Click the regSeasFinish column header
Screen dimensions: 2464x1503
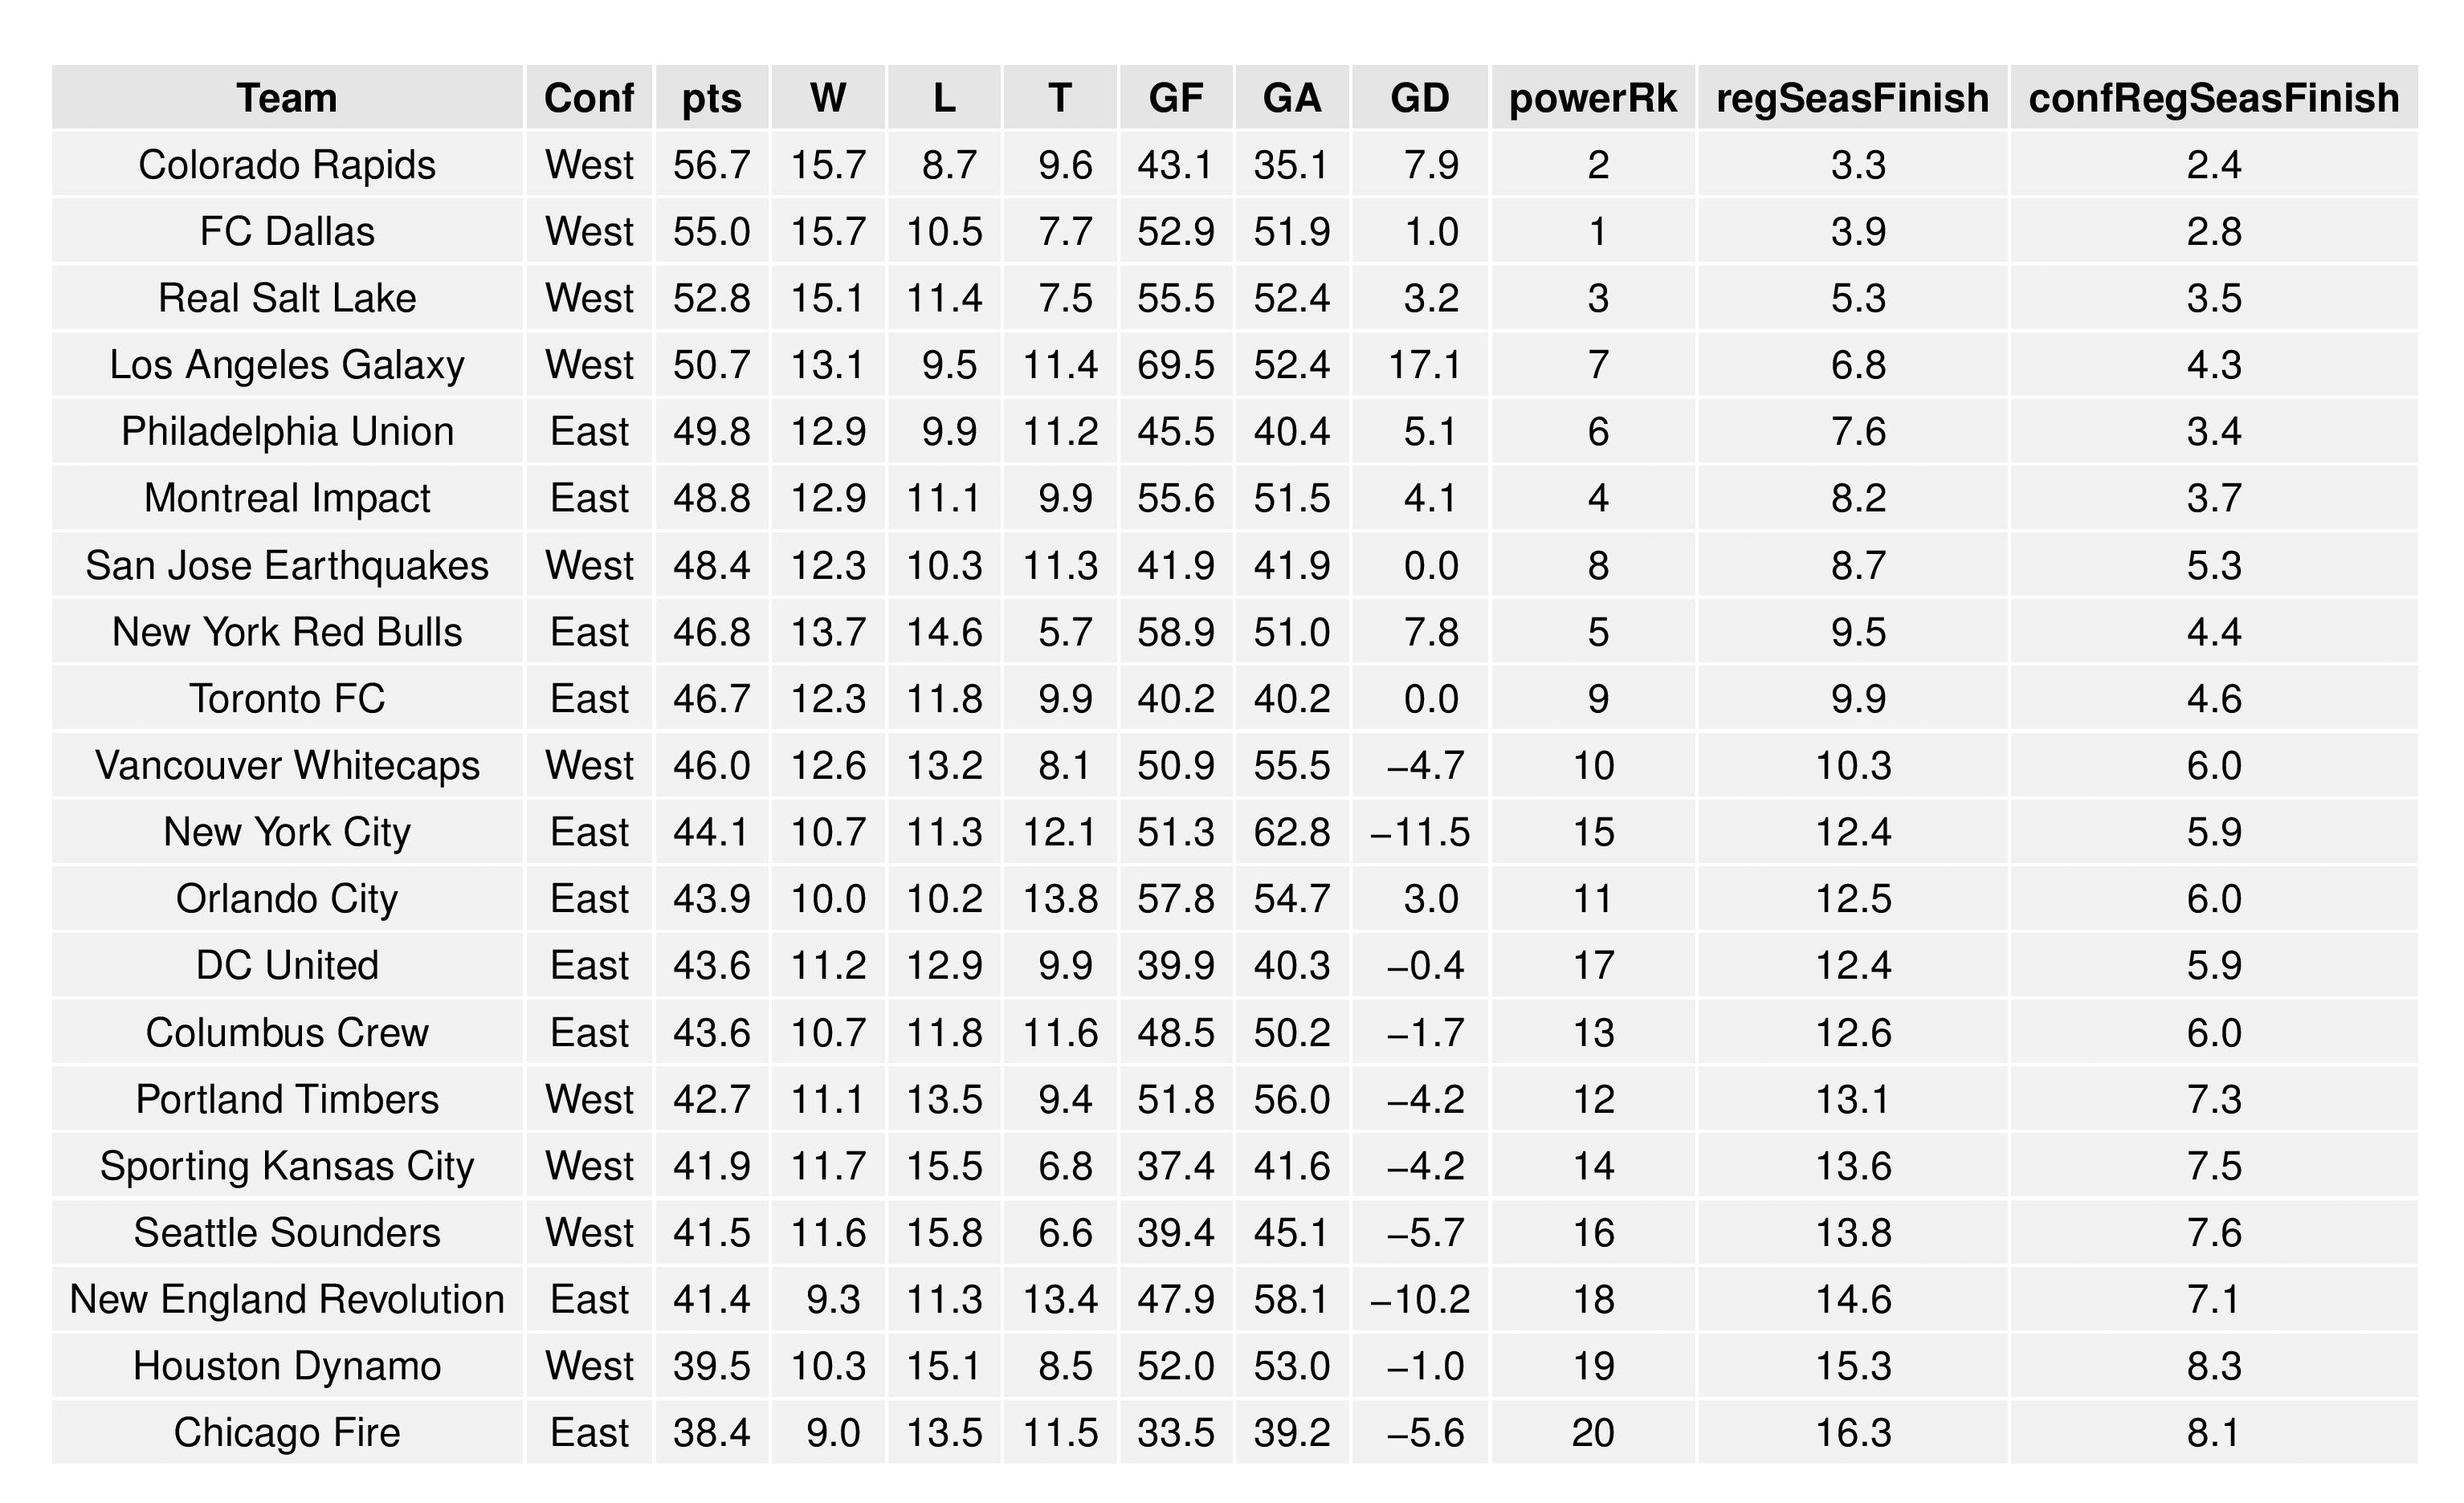(1852, 98)
